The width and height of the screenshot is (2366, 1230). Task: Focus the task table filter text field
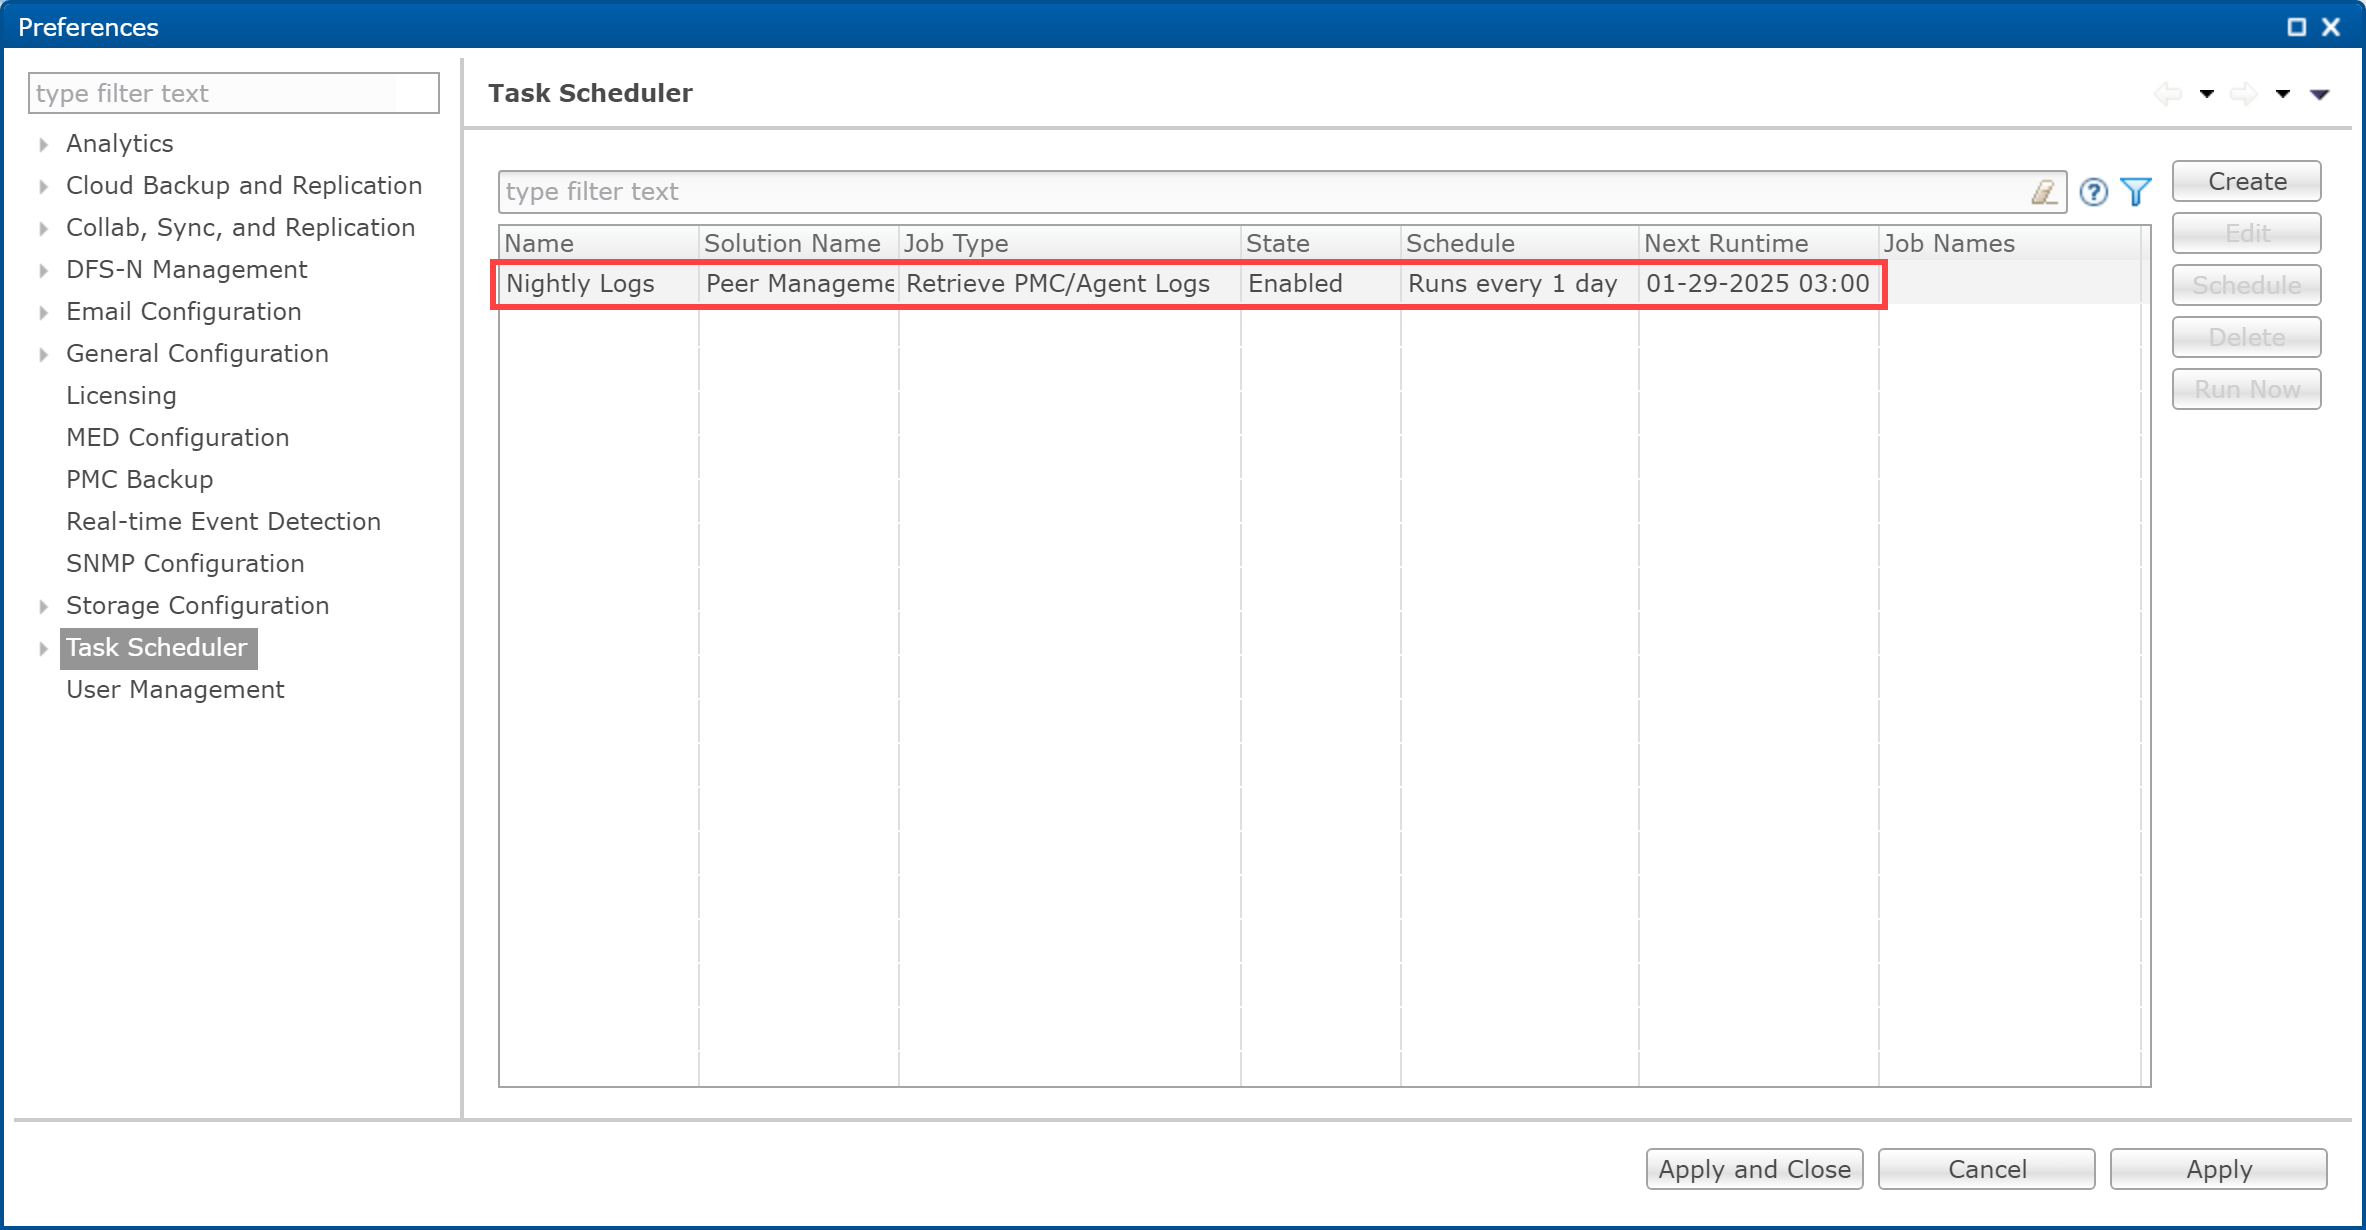click(1260, 192)
